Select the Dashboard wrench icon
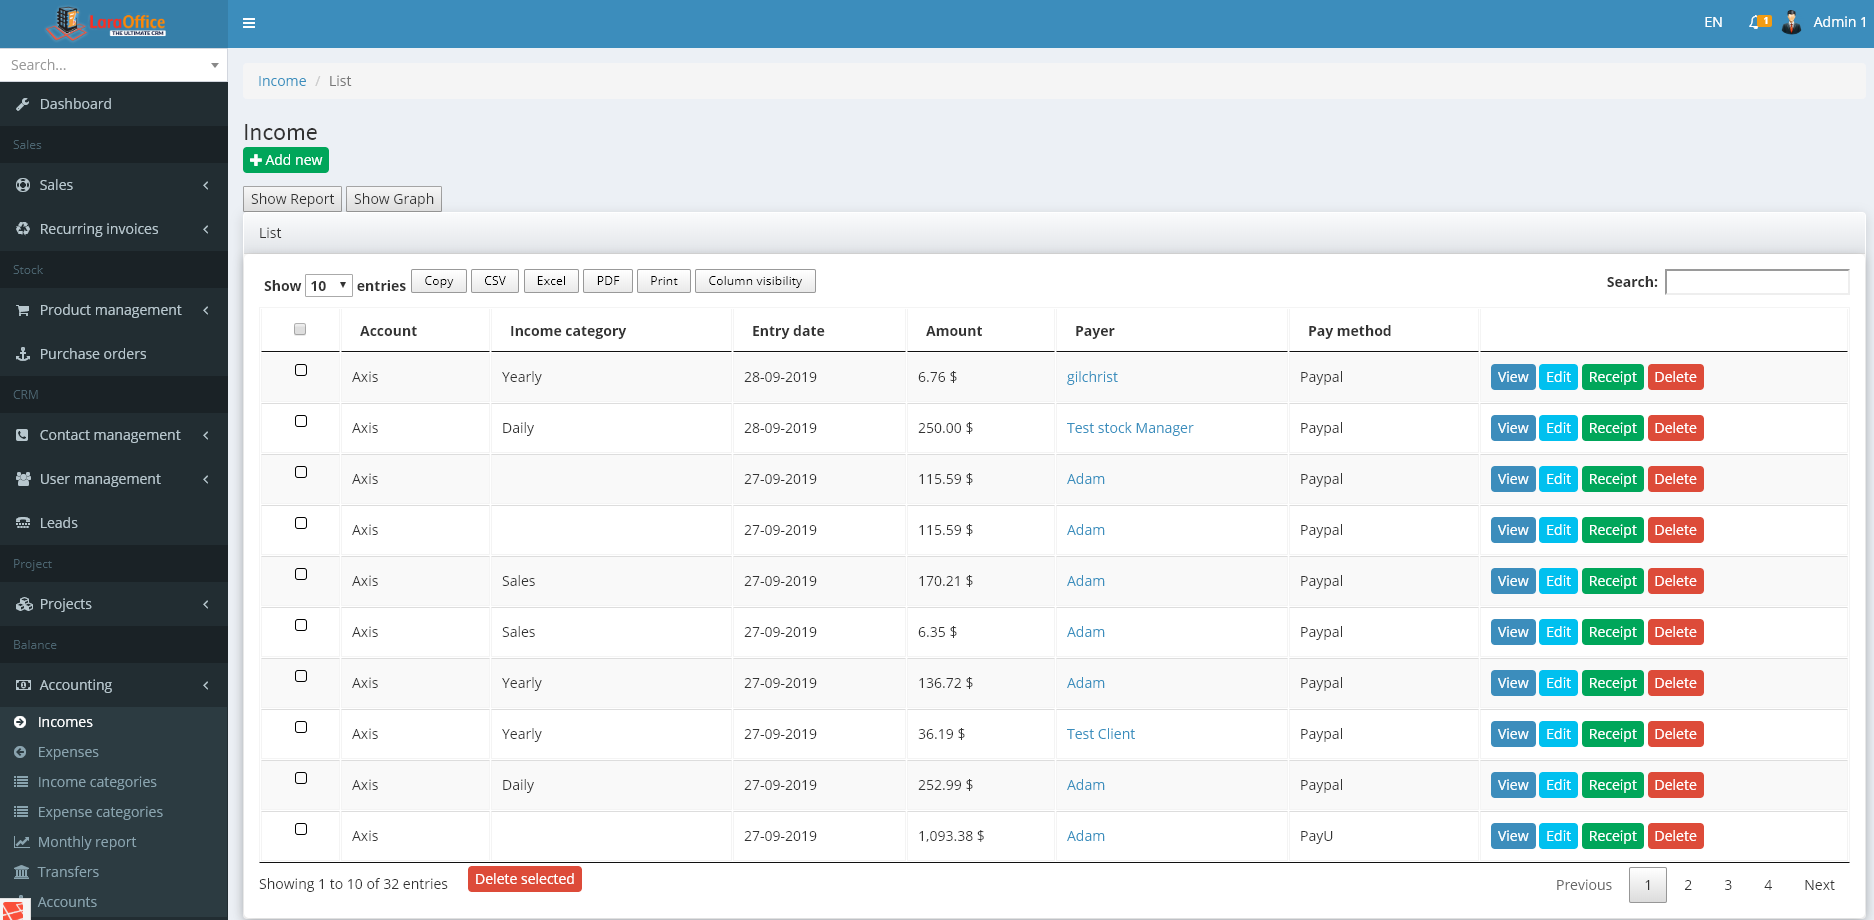The height and width of the screenshot is (920, 1874). coord(22,103)
